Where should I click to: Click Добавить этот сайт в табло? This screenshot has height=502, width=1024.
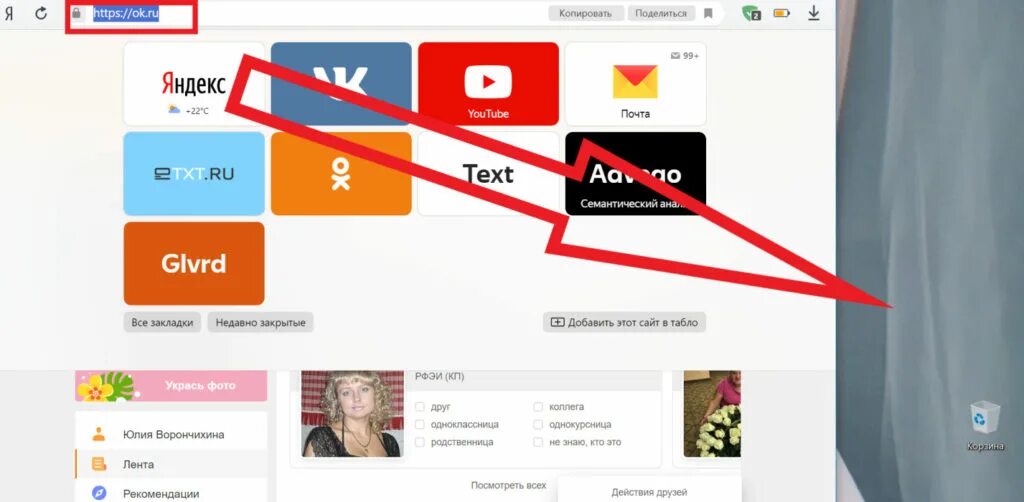click(x=624, y=322)
